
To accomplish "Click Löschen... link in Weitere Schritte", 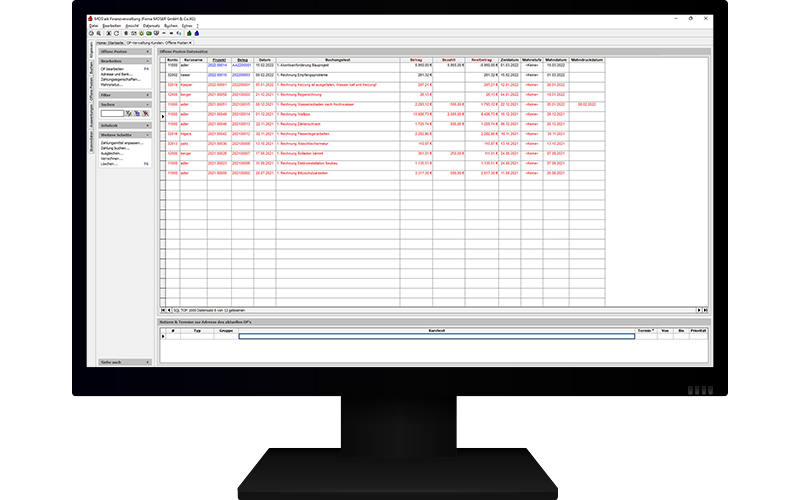I will [109, 164].
